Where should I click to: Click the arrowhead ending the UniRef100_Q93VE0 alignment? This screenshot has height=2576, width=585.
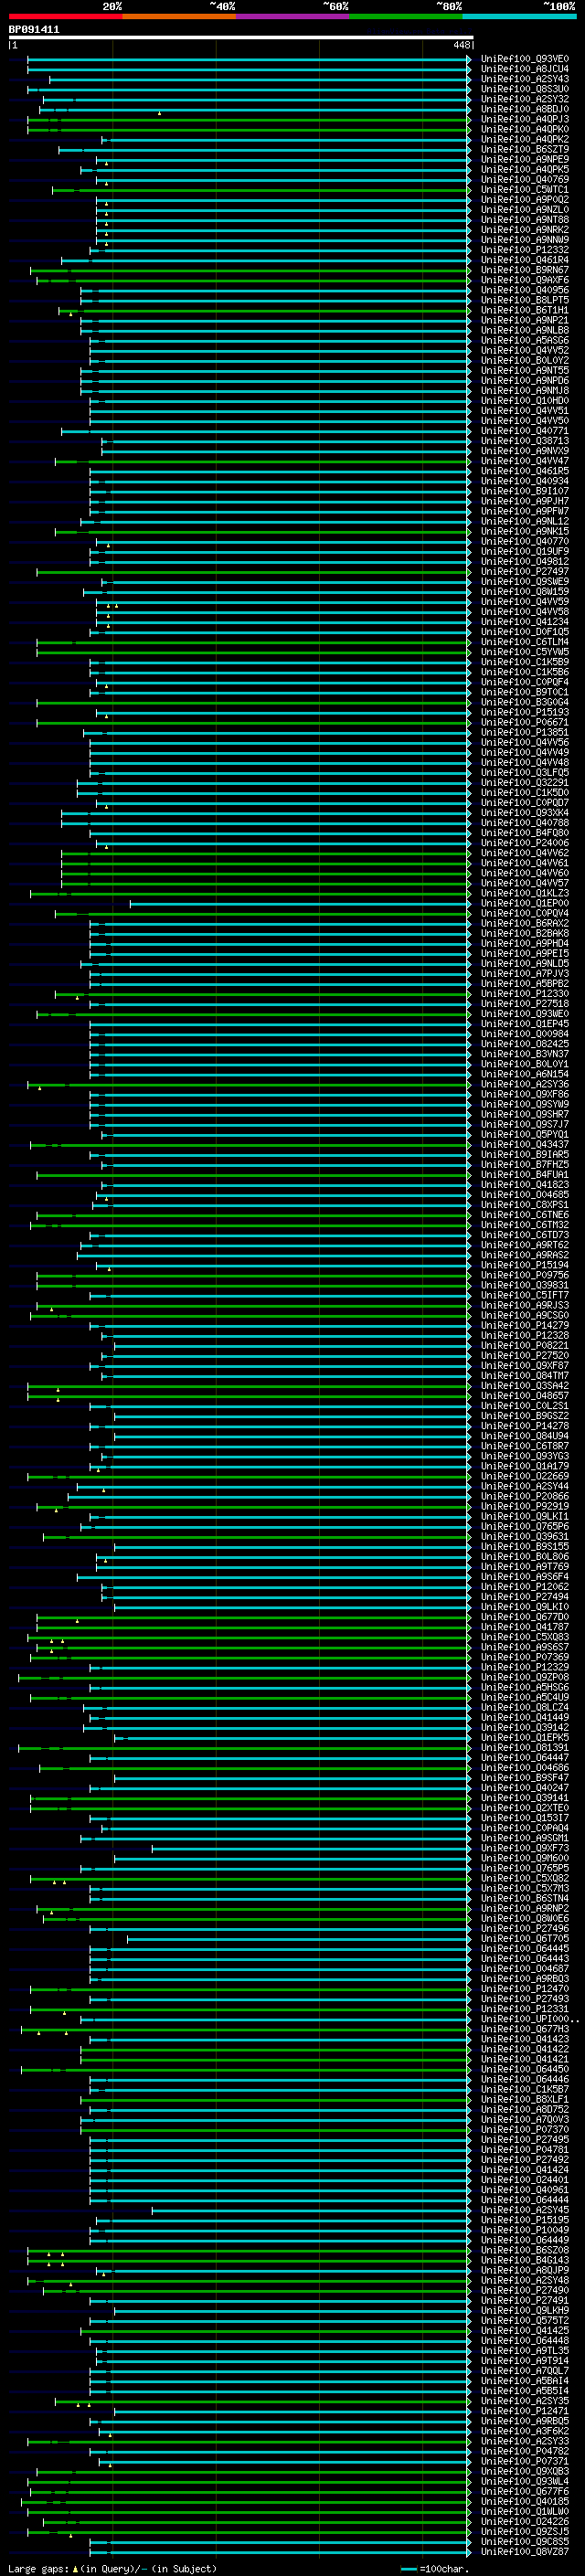tap(469, 60)
